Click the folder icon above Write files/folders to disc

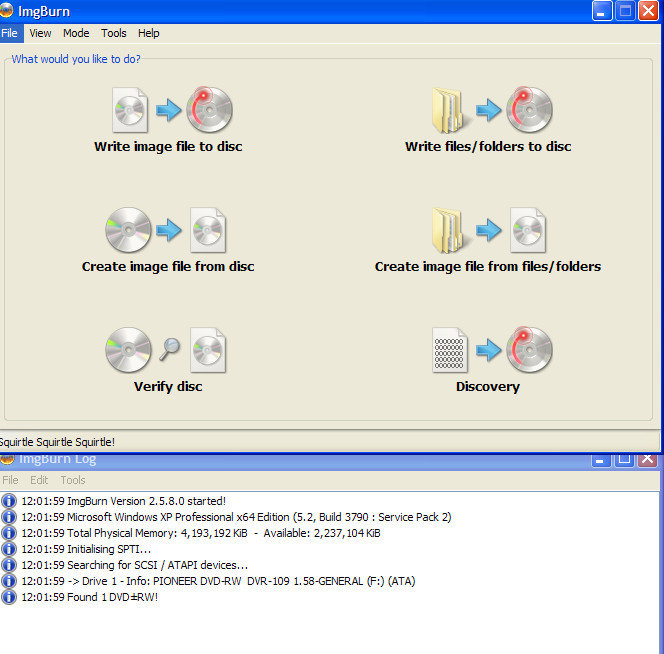click(x=448, y=110)
